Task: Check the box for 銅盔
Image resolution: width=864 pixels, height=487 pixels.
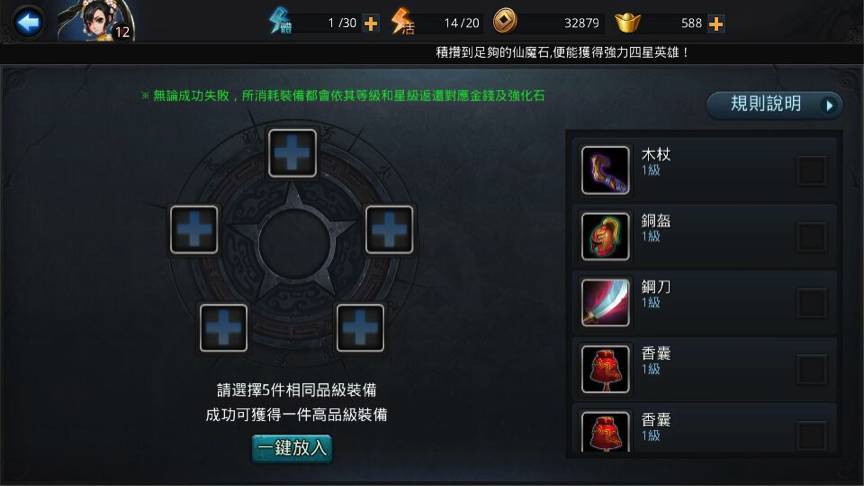Action: point(812,236)
